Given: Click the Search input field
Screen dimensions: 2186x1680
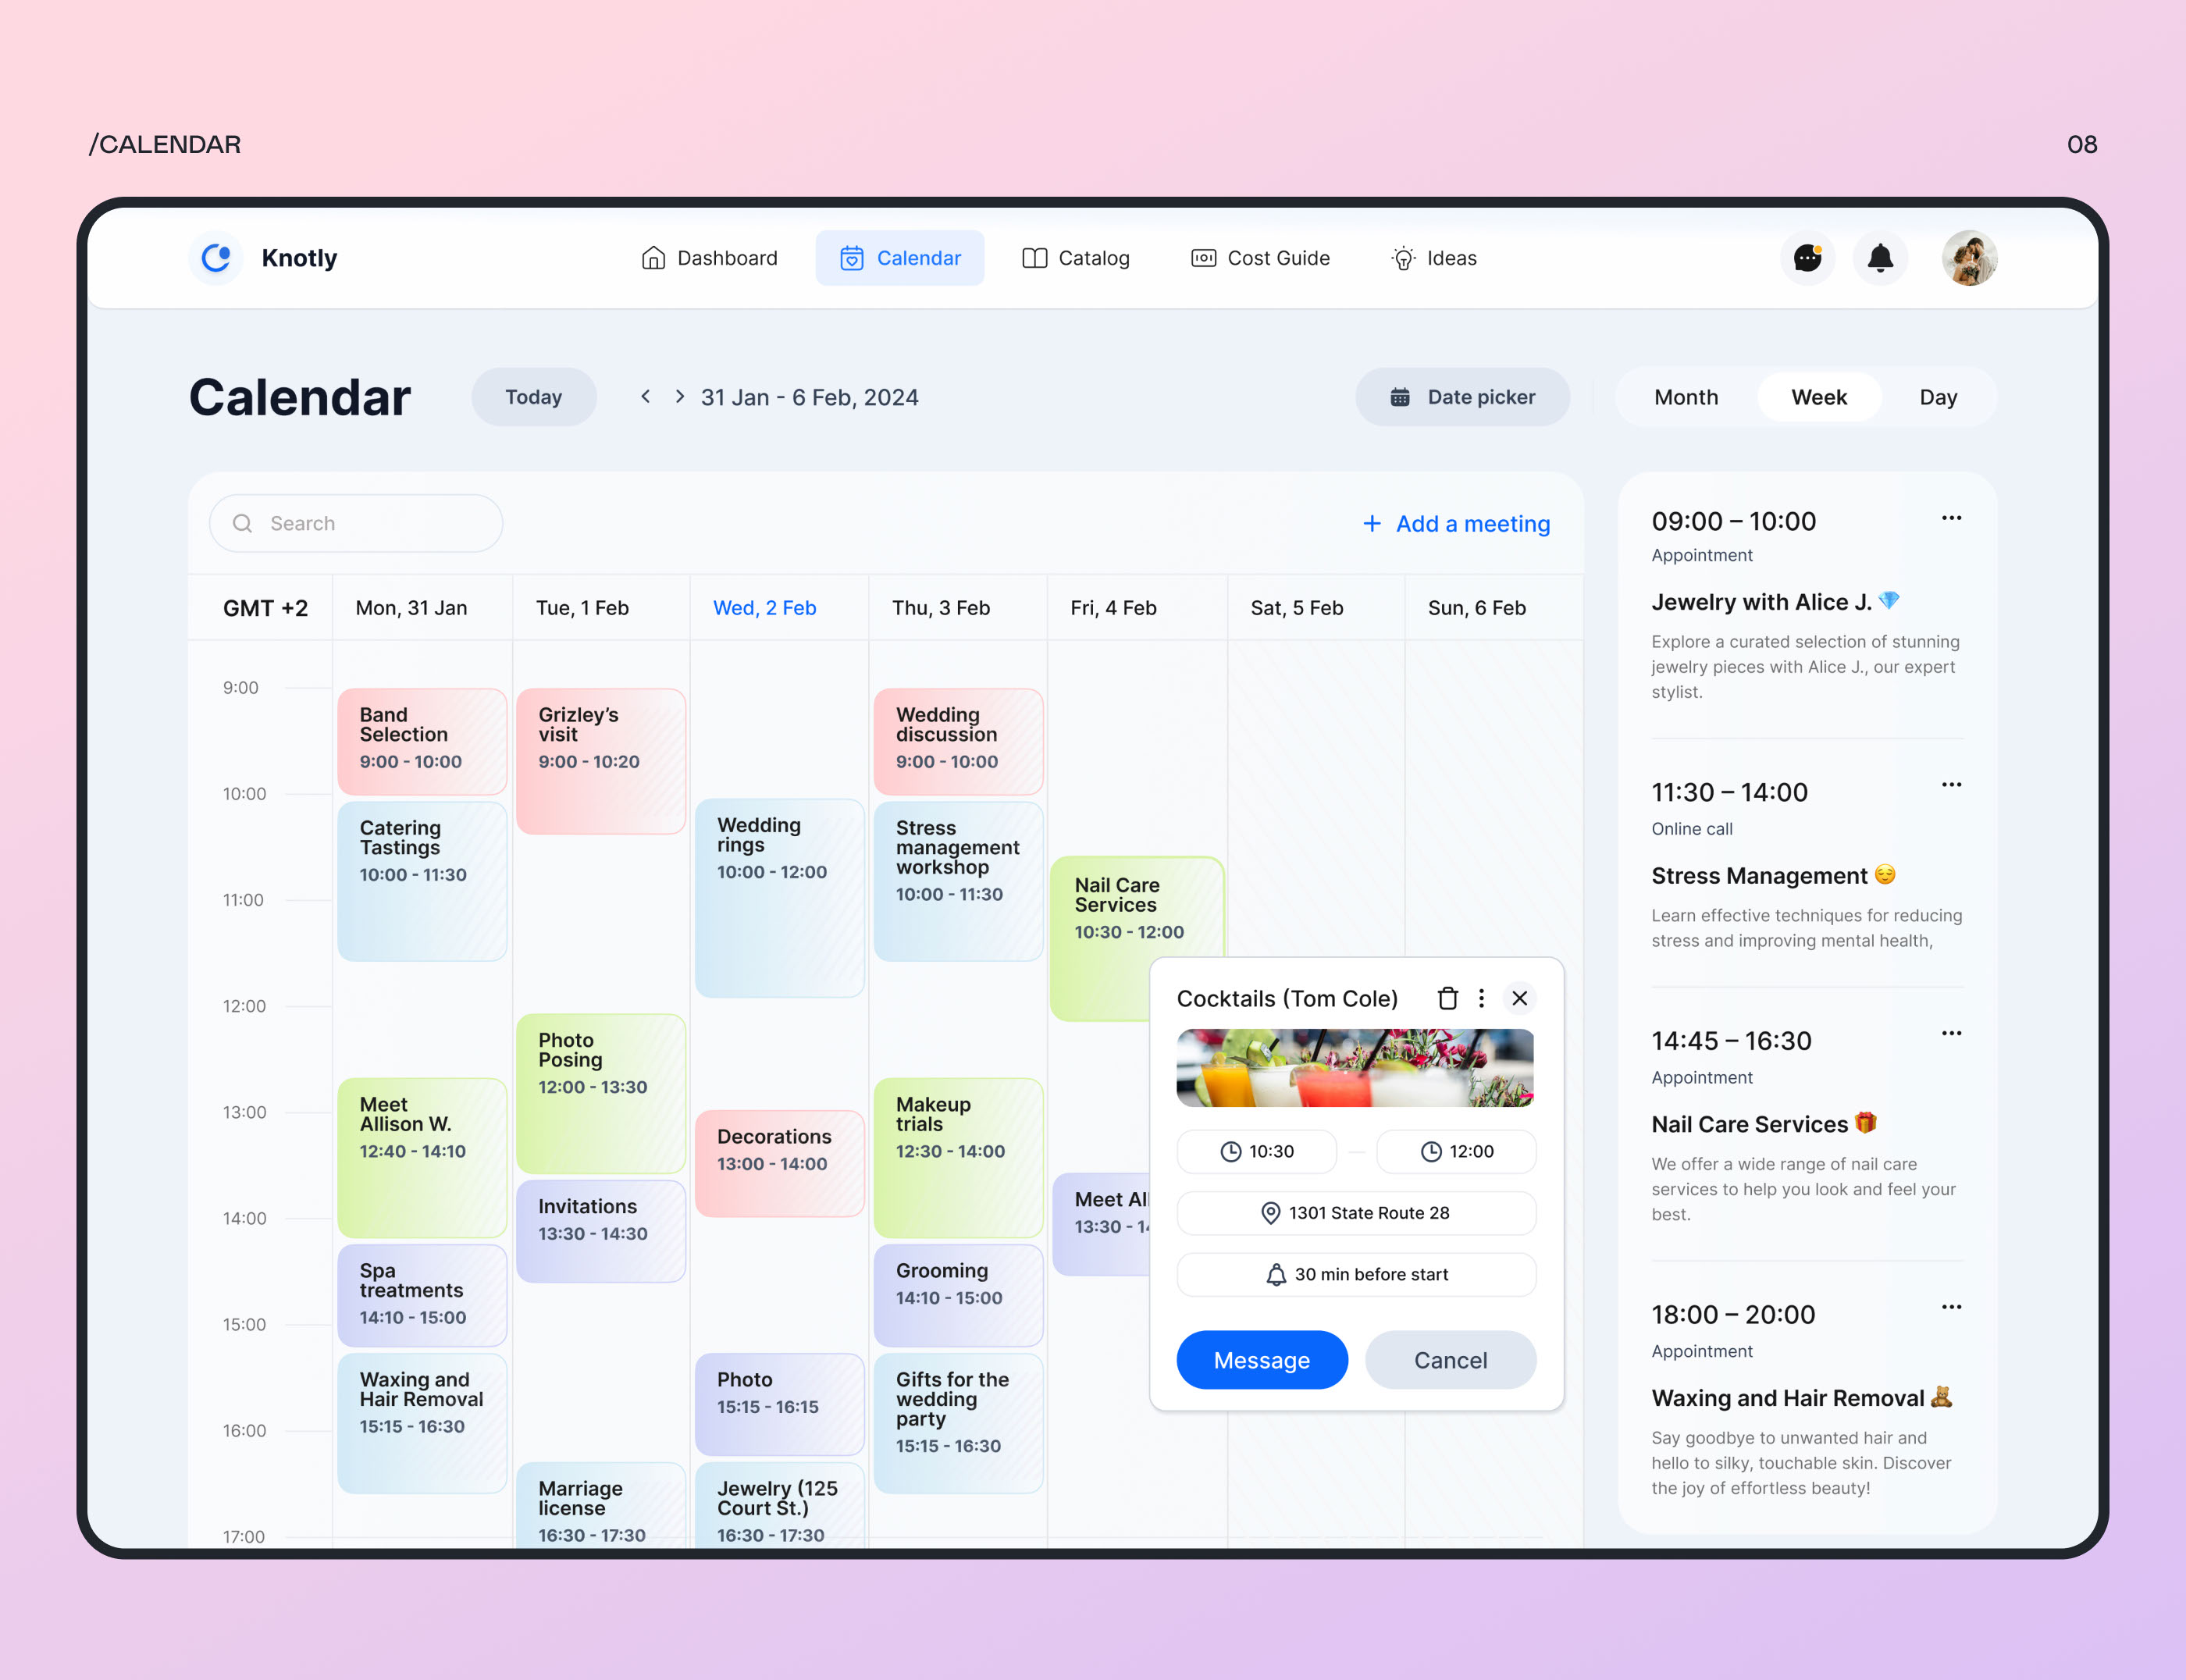Looking at the screenshot, I should 353,522.
